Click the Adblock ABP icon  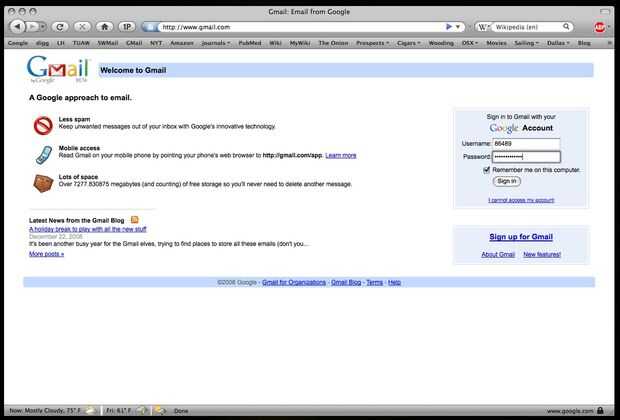[x=599, y=27]
